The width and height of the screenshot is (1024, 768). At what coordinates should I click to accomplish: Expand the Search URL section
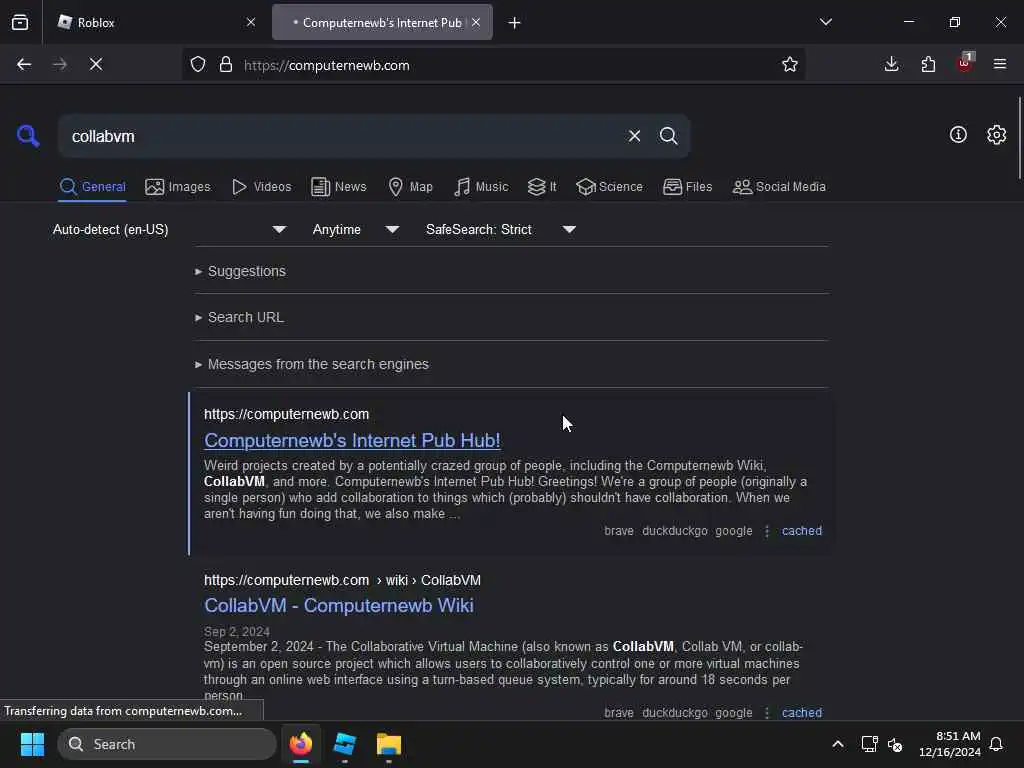click(x=239, y=317)
